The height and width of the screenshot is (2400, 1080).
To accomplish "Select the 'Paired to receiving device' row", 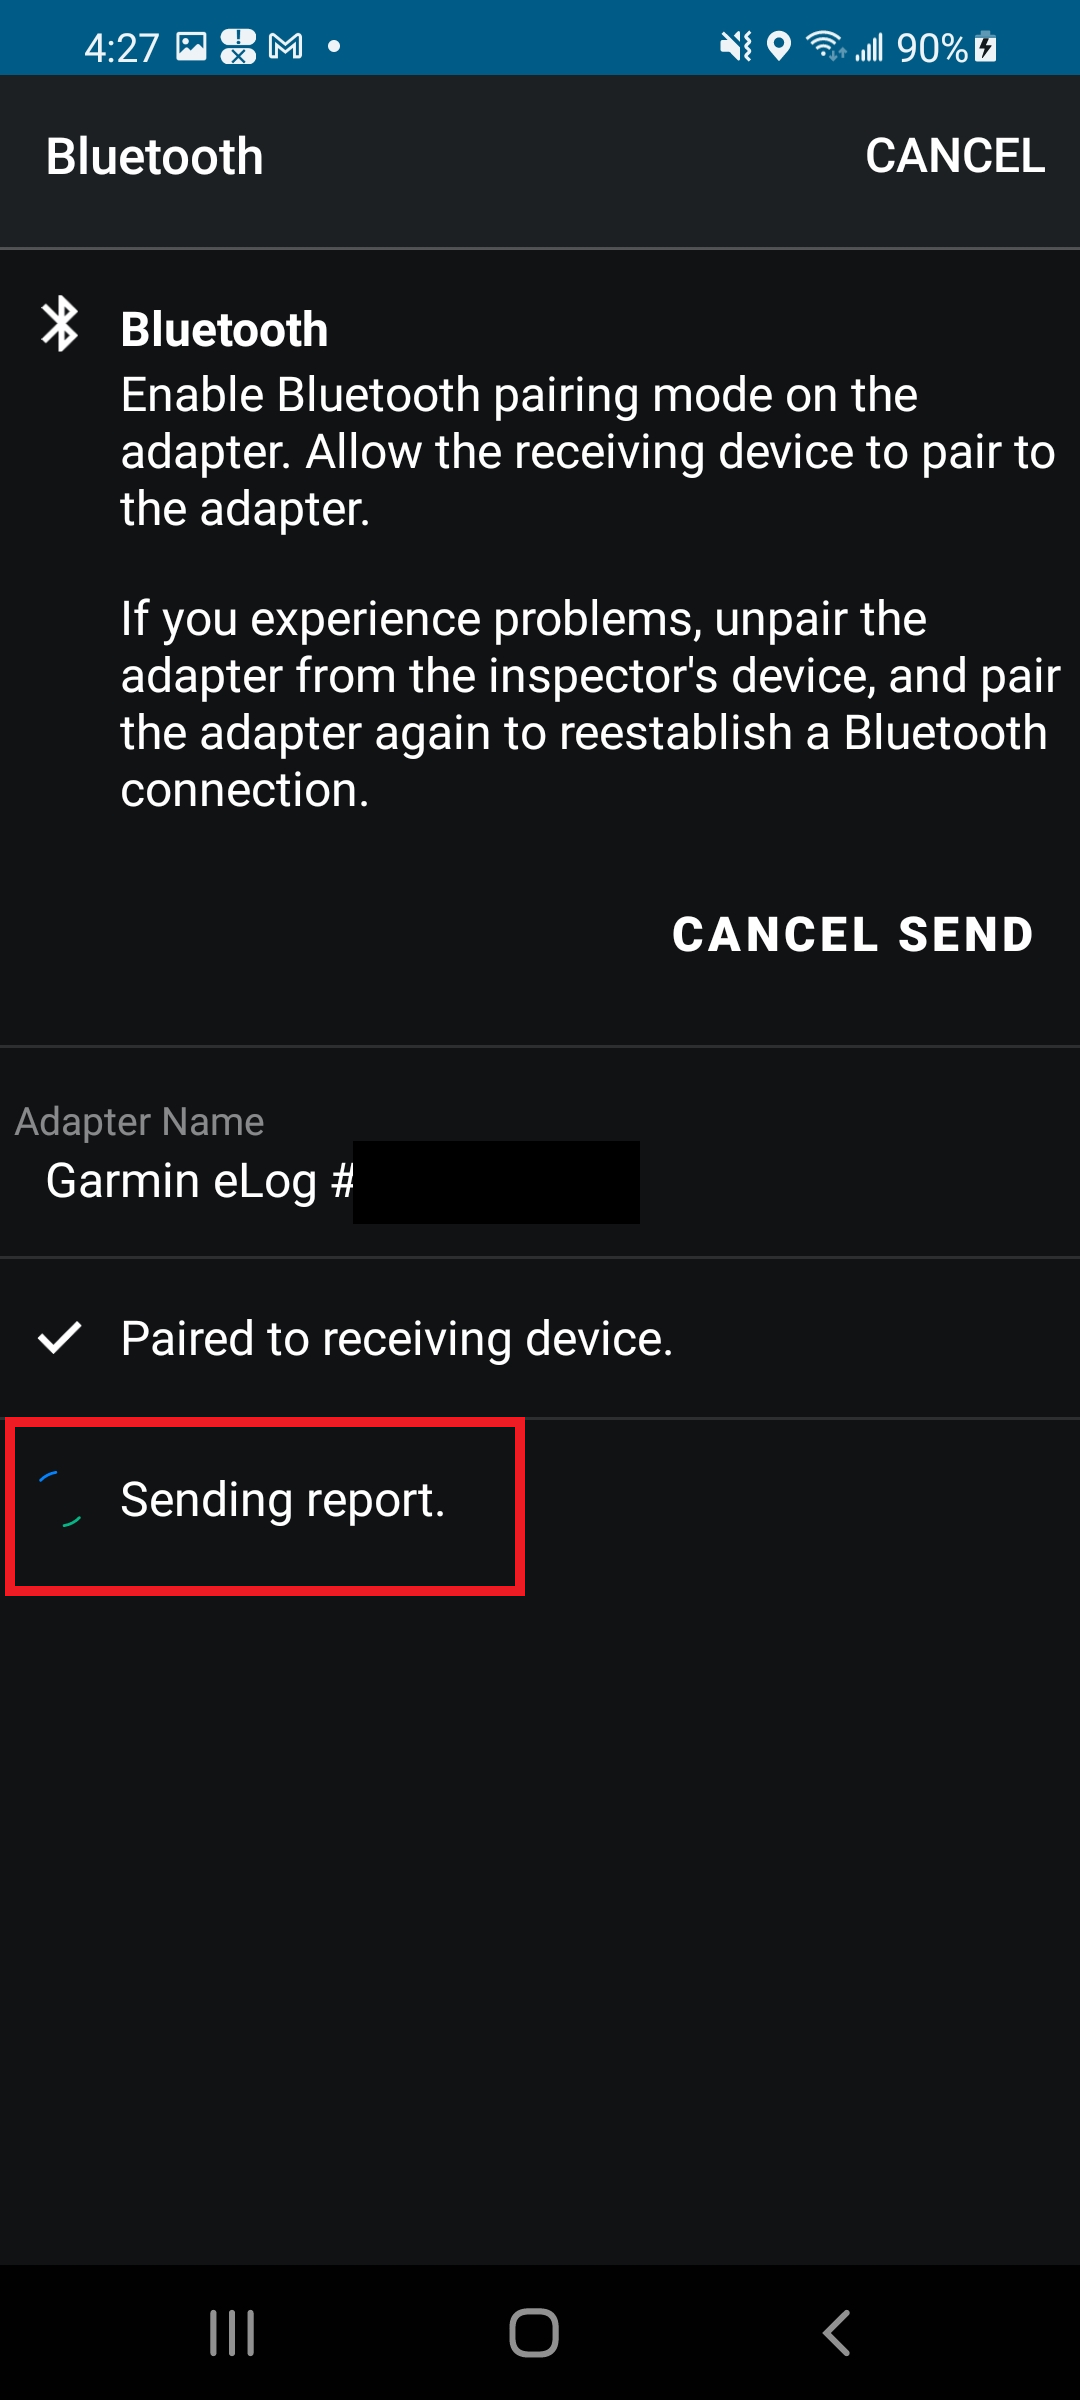I will click(x=540, y=1338).
